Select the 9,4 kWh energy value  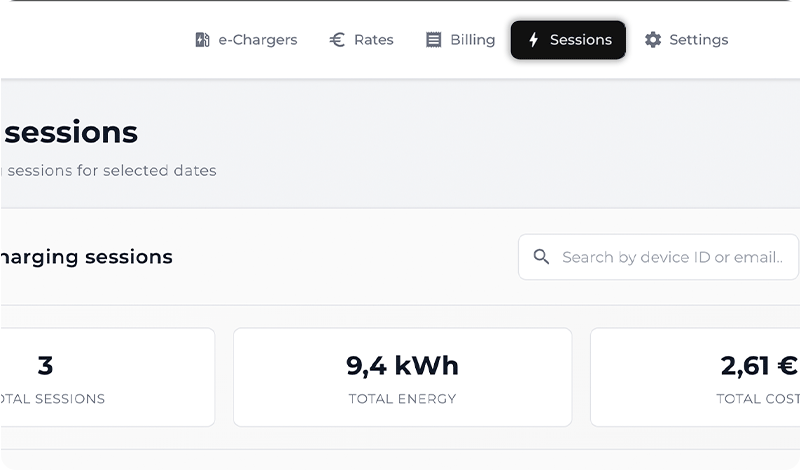coord(402,366)
